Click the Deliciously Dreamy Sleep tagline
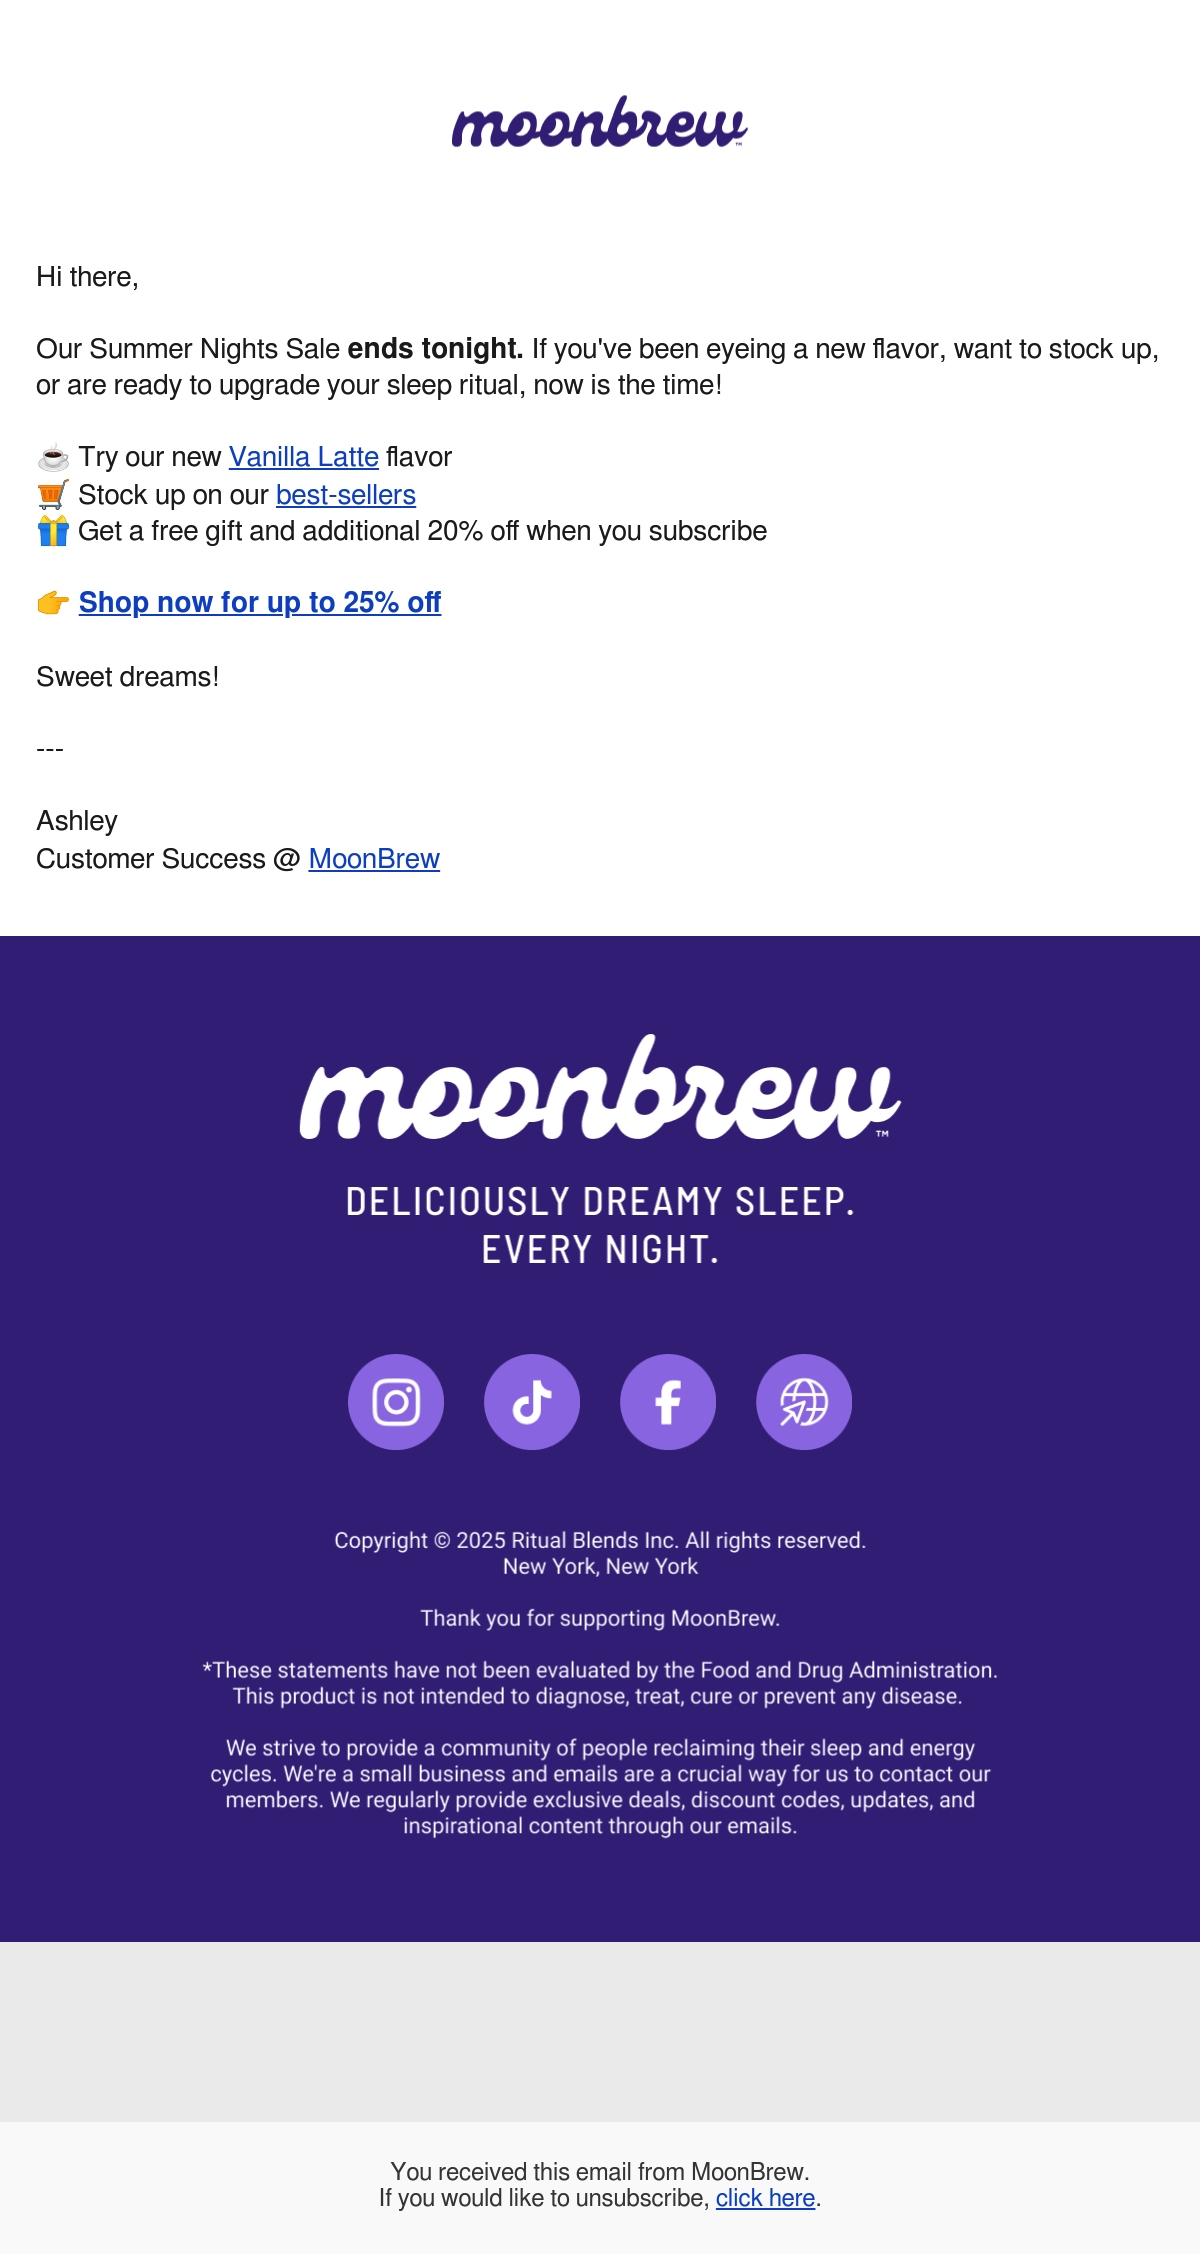The image size is (1200, 2254). [x=600, y=1225]
